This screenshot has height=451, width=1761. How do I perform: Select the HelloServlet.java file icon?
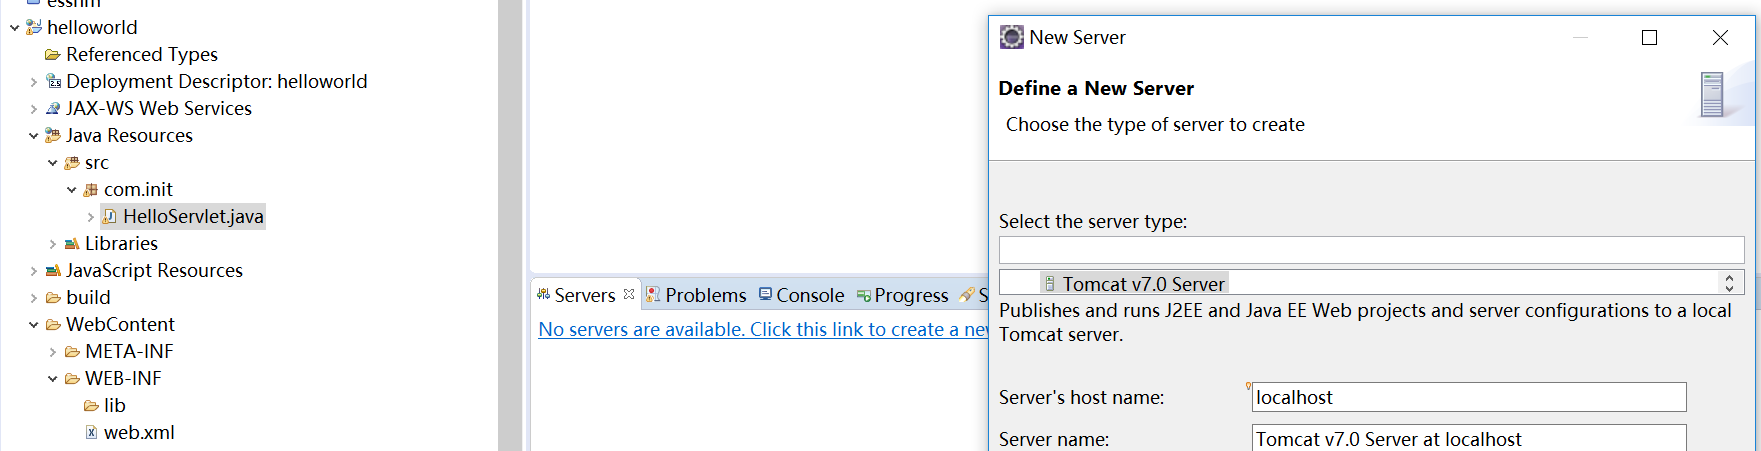[x=110, y=216]
